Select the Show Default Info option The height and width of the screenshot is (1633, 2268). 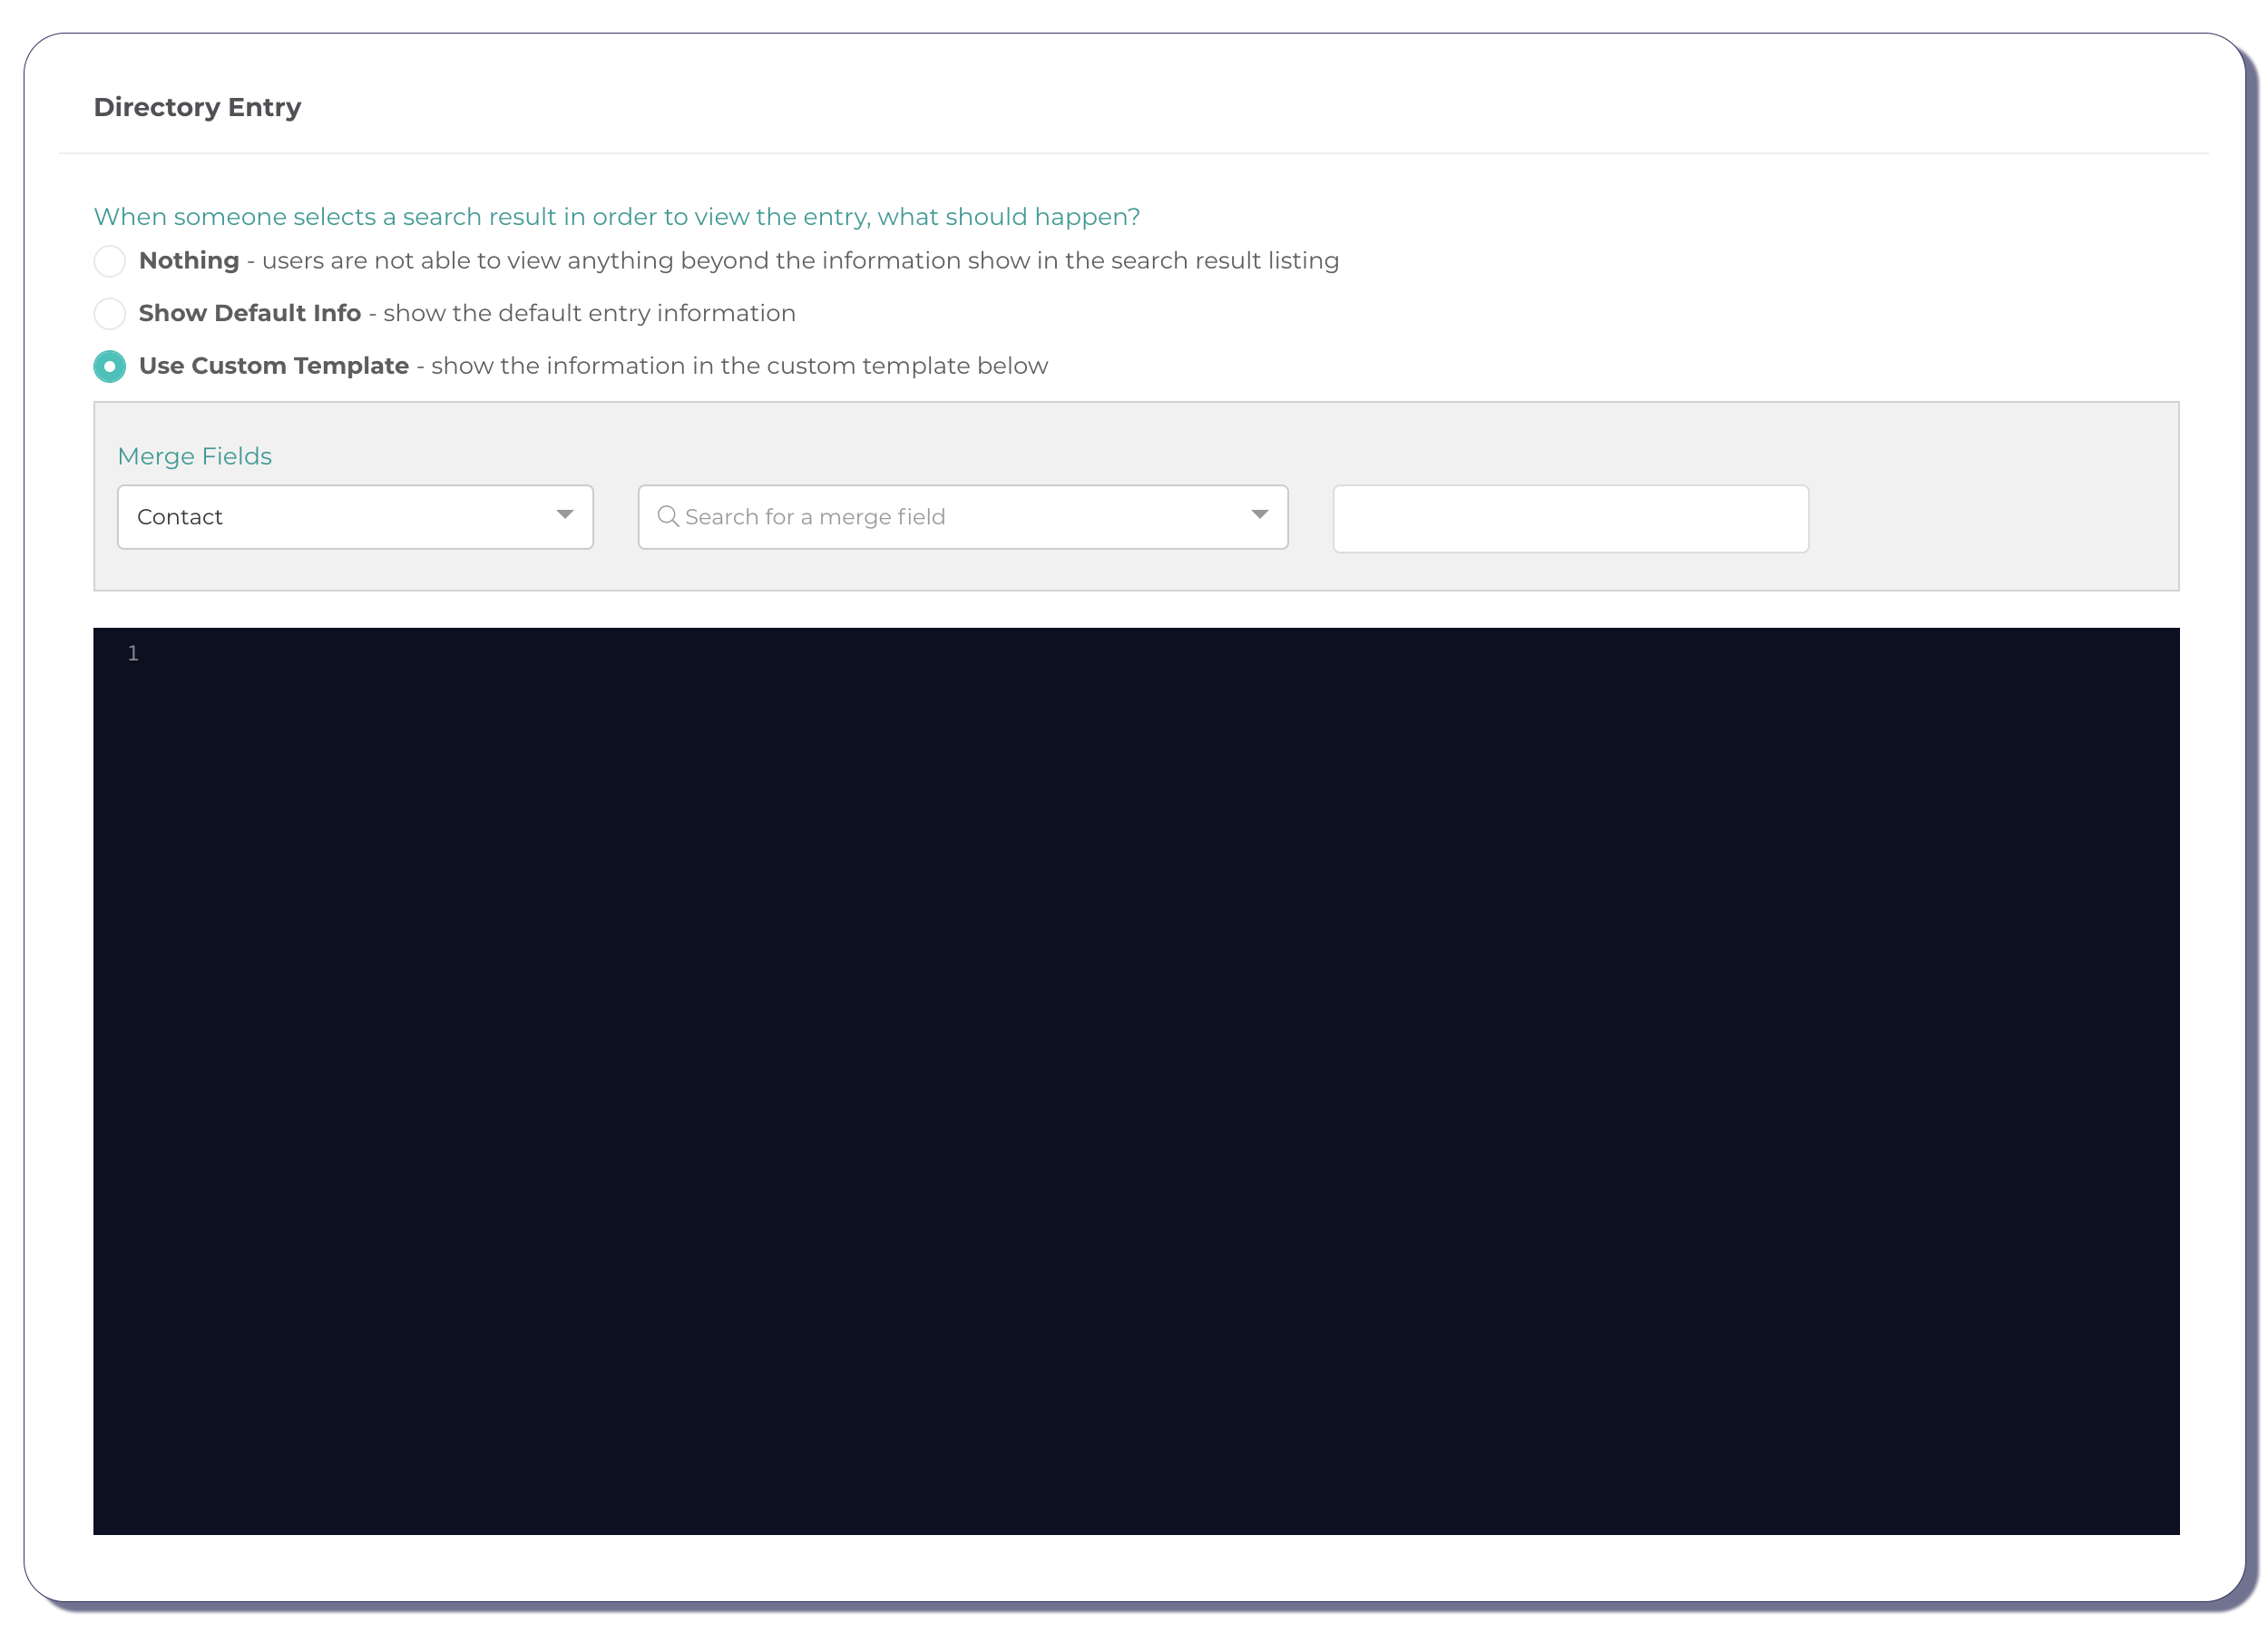coord(110,313)
